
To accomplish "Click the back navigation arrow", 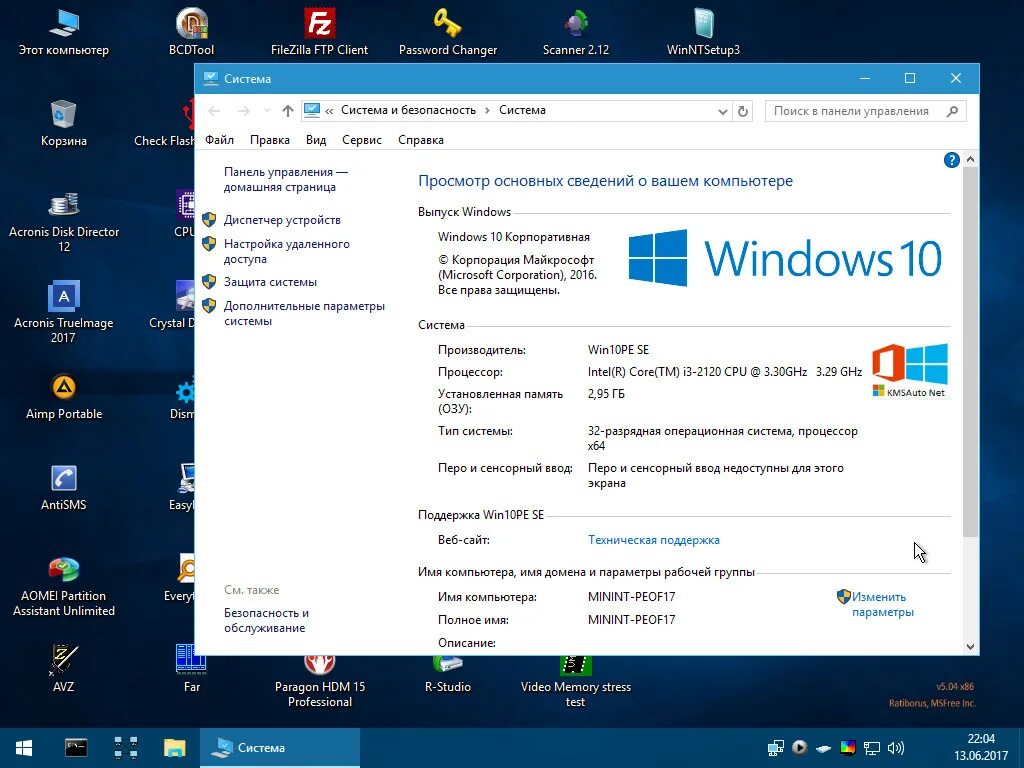I will (214, 111).
